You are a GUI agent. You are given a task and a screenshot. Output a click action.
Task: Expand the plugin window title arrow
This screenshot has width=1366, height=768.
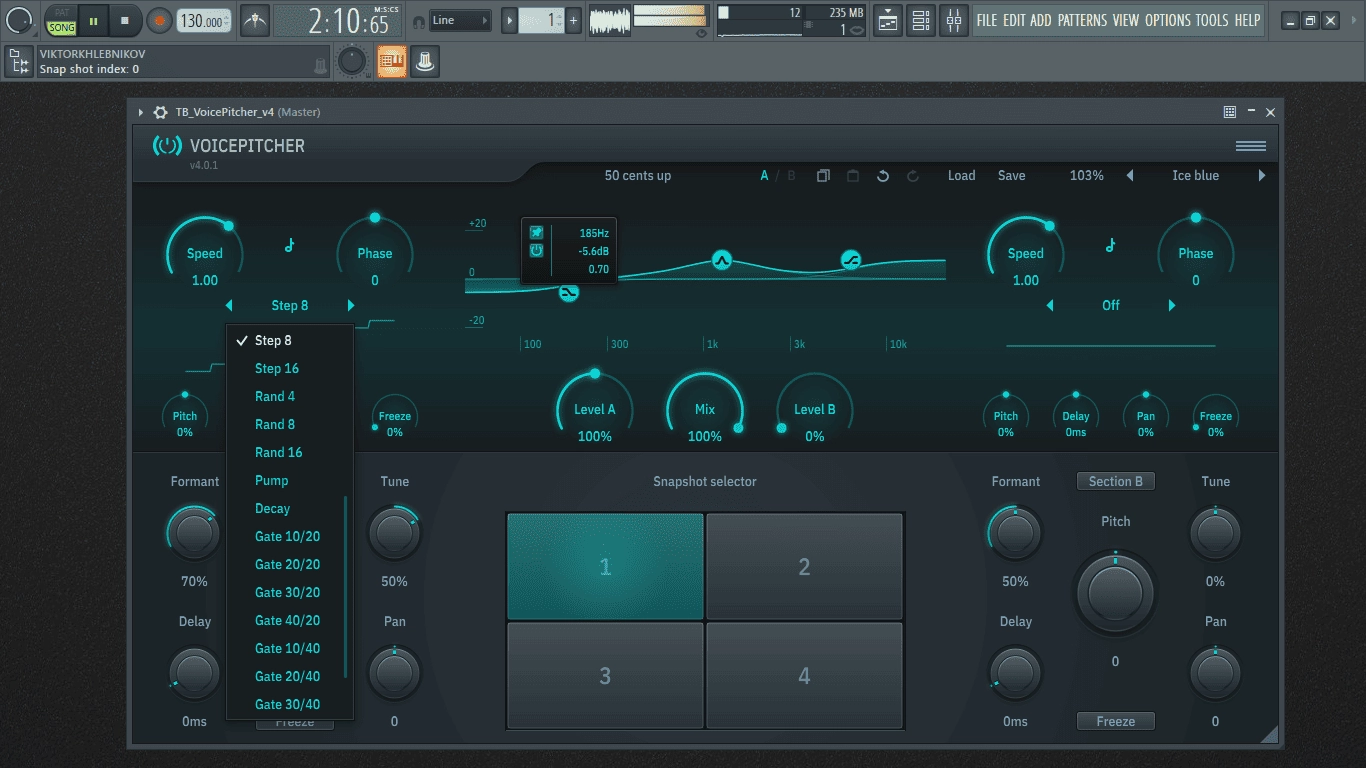click(x=141, y=112)
